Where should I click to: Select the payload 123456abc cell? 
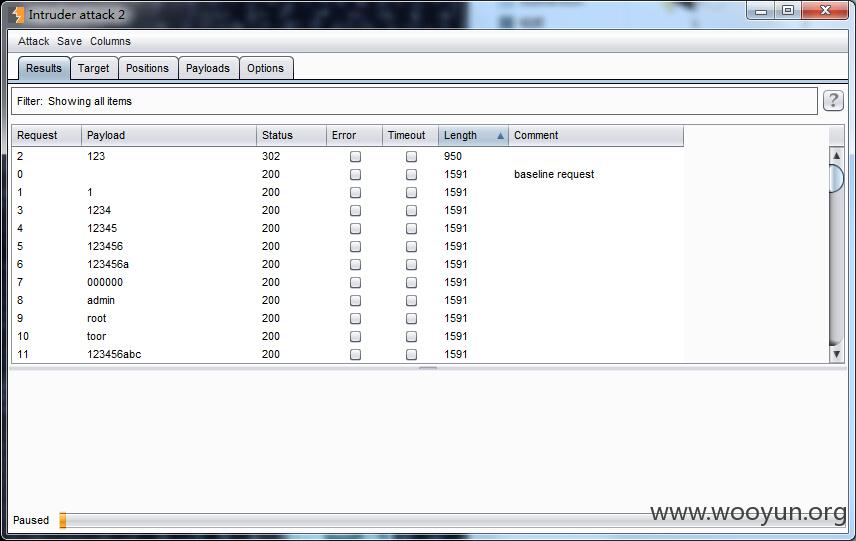click(x=114, y=354)
